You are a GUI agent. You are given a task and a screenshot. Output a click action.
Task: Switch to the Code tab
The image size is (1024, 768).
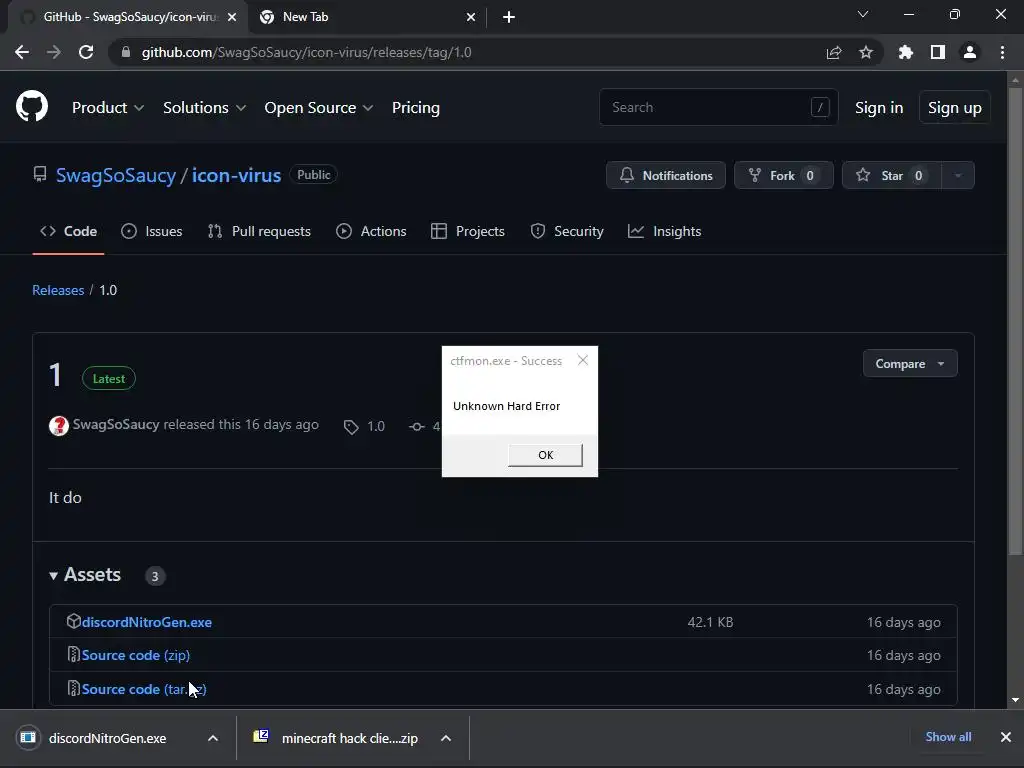(x=69, y=231)
